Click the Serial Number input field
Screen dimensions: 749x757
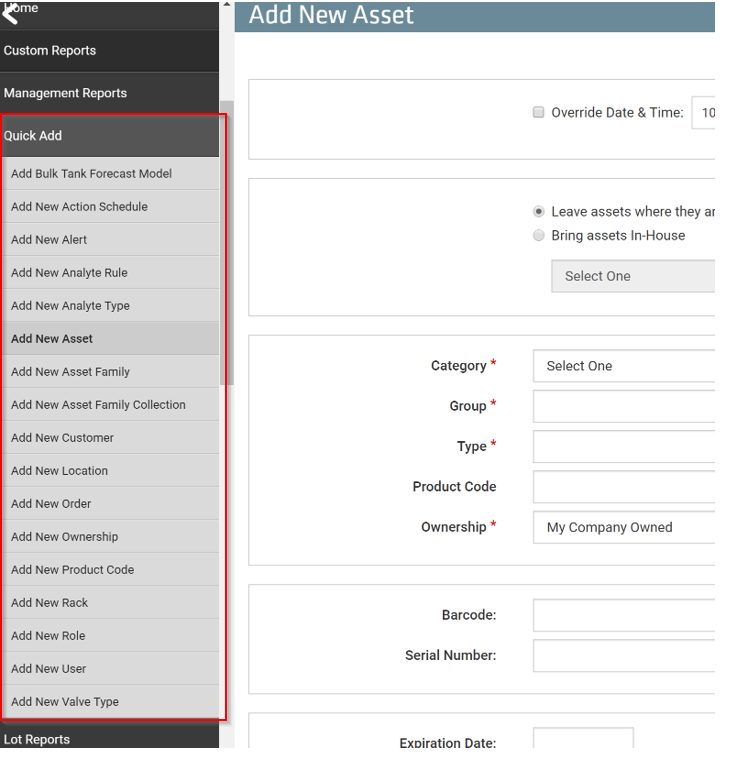pos(623,656)
